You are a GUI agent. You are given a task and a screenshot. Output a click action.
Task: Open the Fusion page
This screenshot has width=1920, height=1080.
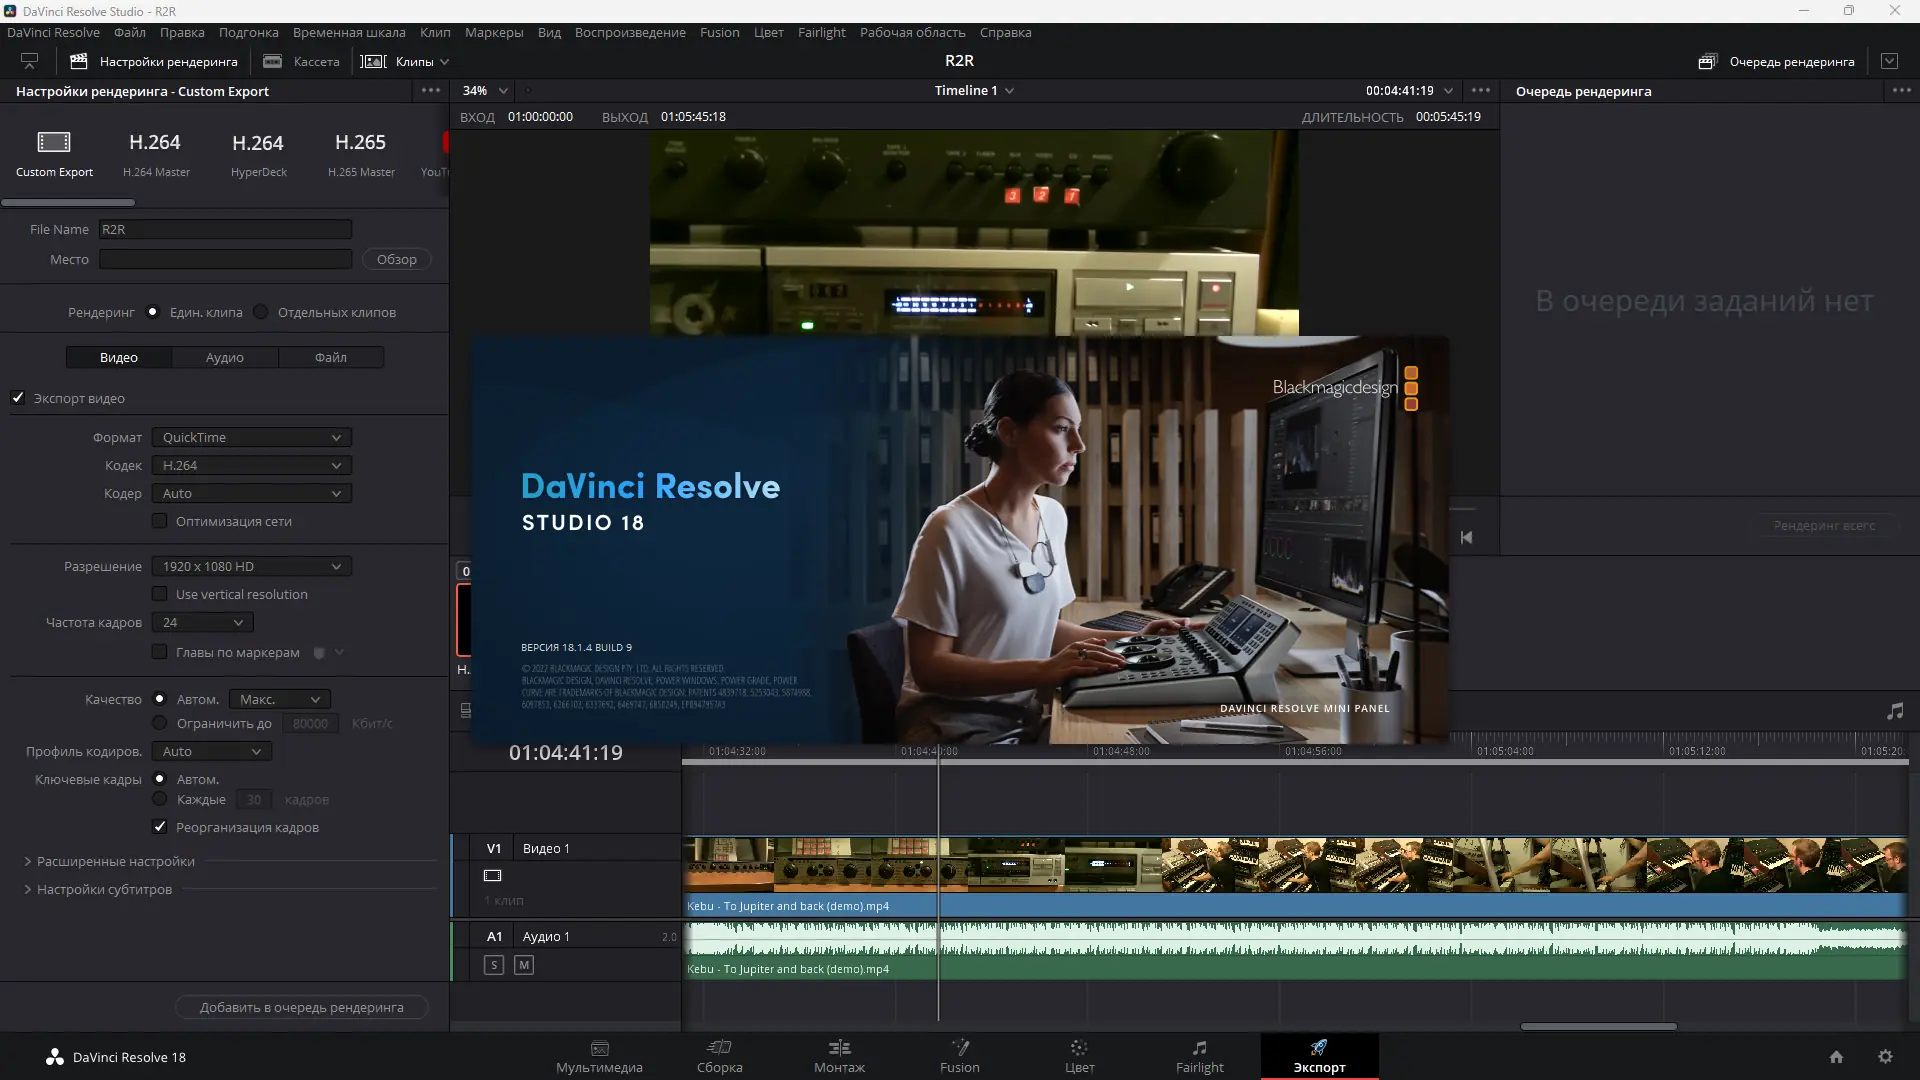pyautogui.click(x=959, y=1057)
